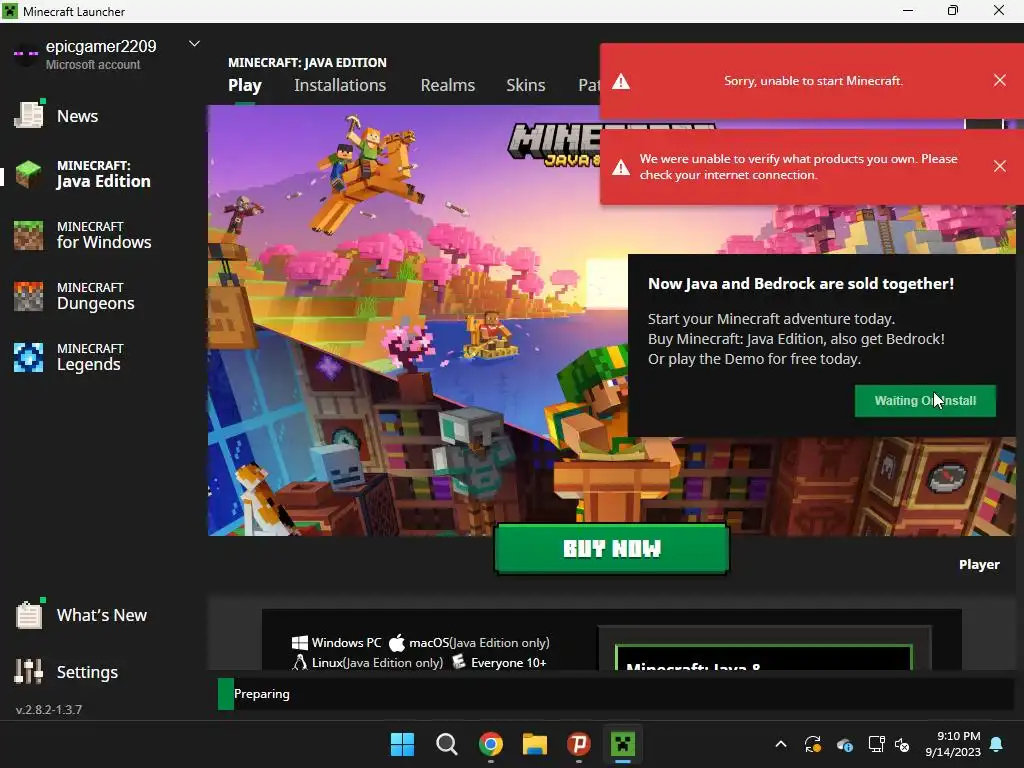This screenshot has height=768, width=1024.
Task: Click the display network tray icon
Action: (x=876, y=744)
